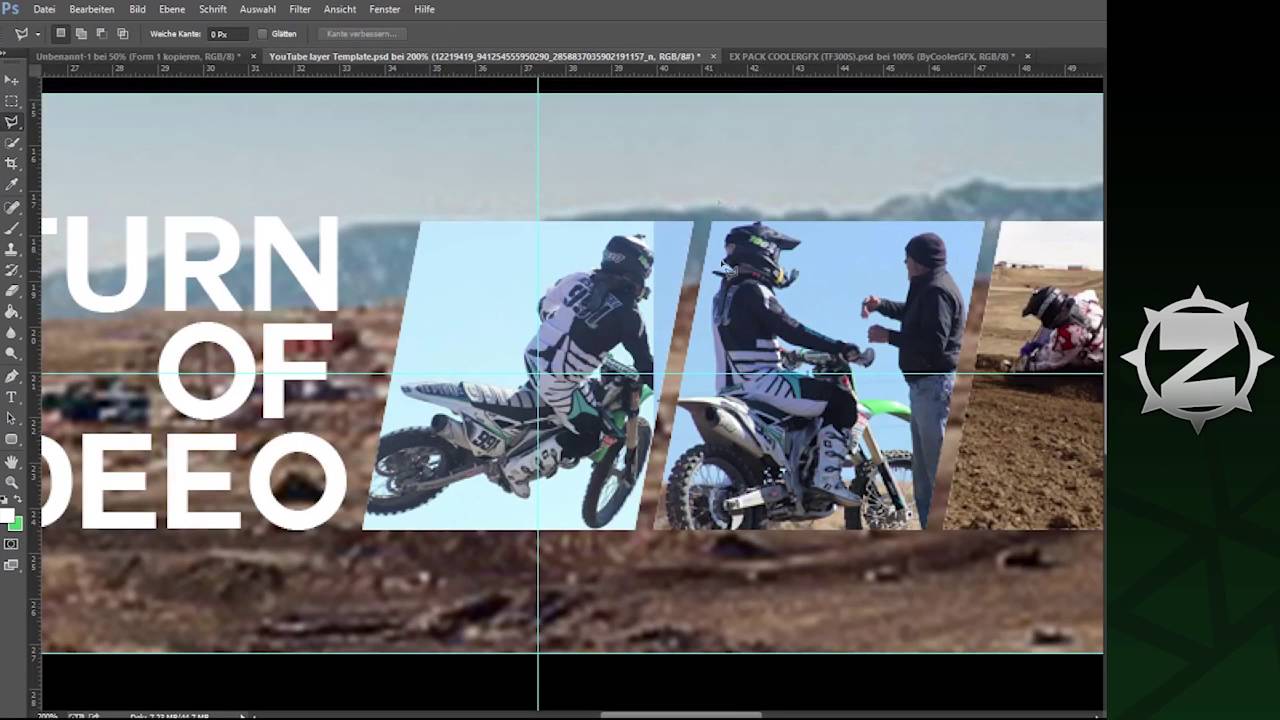Viewport: 1280px width, 720px height.
Task: Click the horizontal scrollbar thumb
Action: [x=681, y=715]
